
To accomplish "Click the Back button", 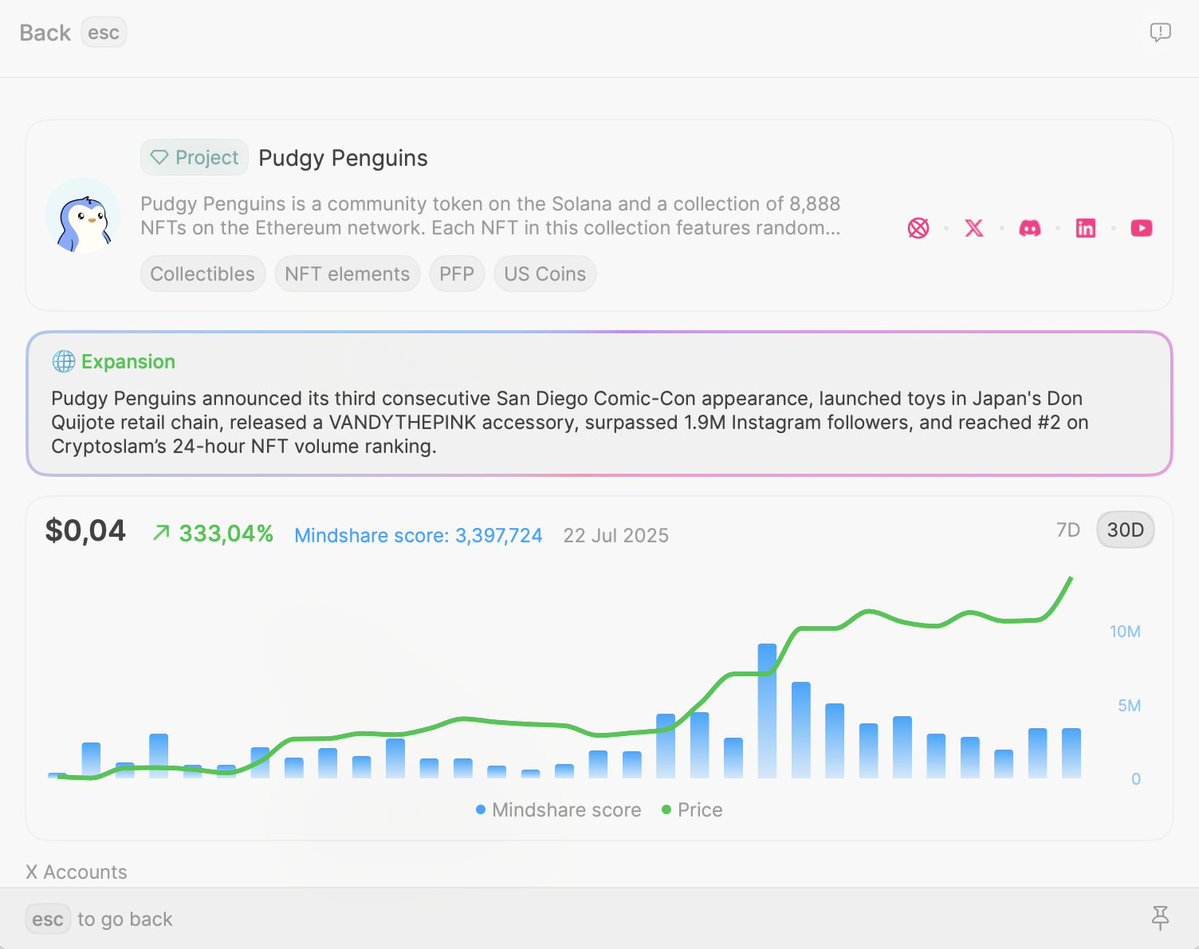I will tap(45, 33).
